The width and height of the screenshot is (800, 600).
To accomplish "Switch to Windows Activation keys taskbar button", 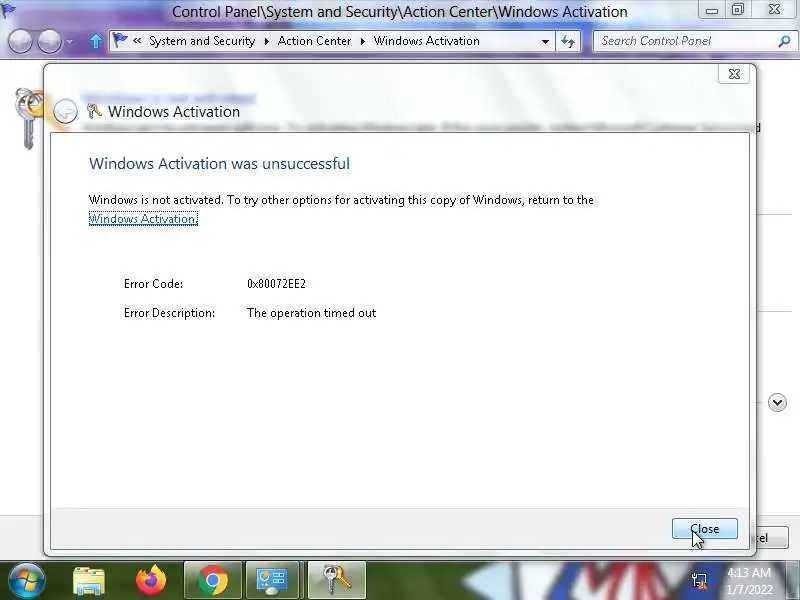I will [x=337, y=581].
